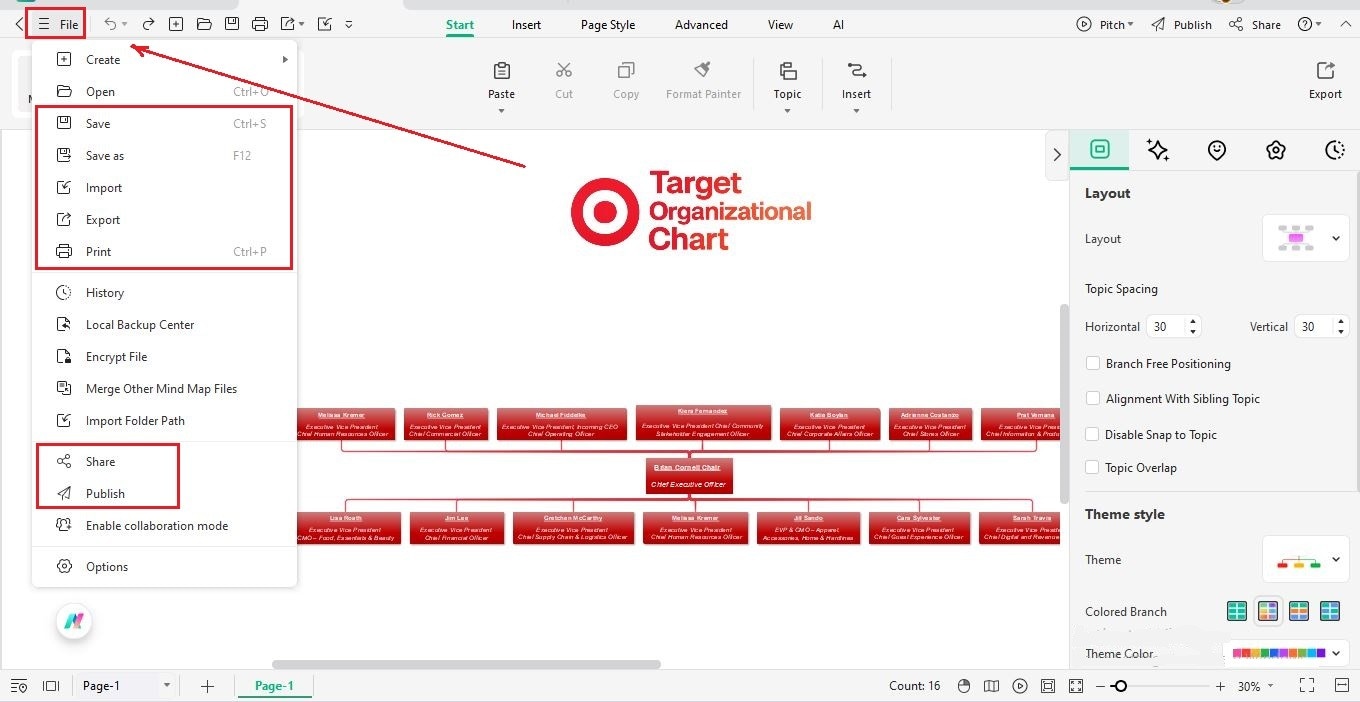Screen dimensions: 1360x702
Task: Click the Publish button in header
Action: coord(1182,25)
